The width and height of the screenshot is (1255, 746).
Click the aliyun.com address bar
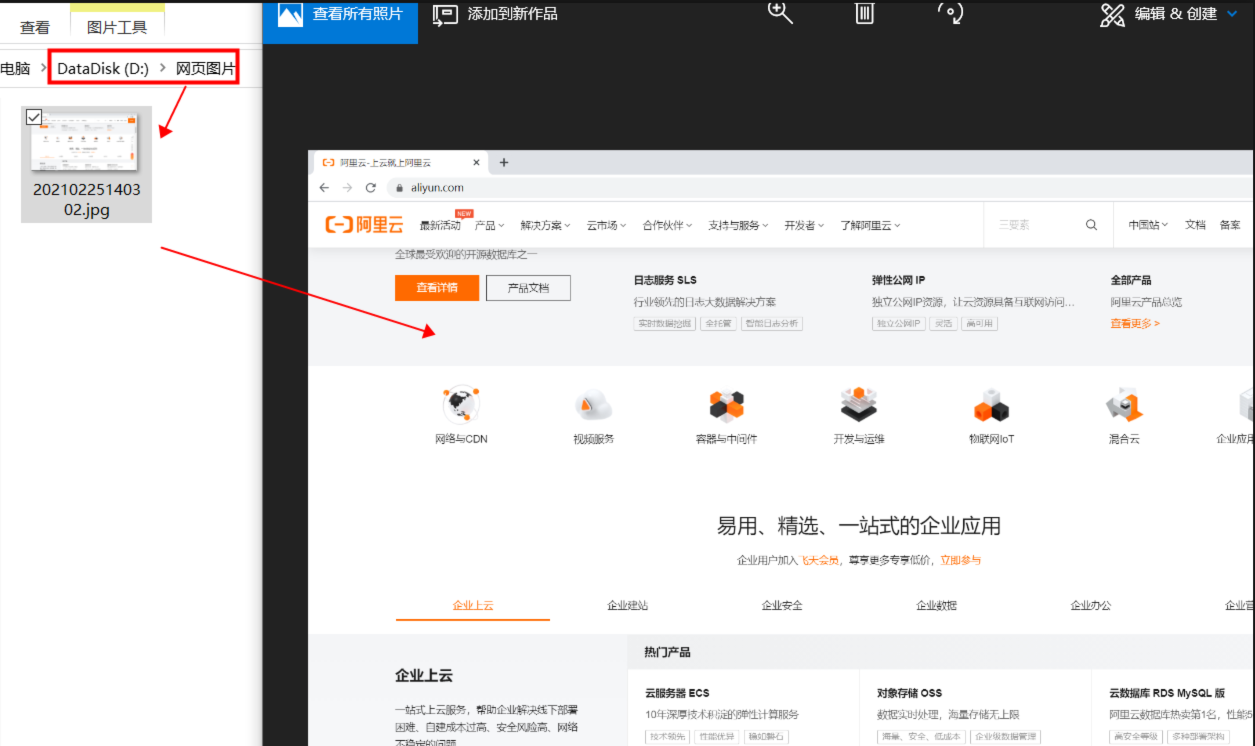[820, 188]
